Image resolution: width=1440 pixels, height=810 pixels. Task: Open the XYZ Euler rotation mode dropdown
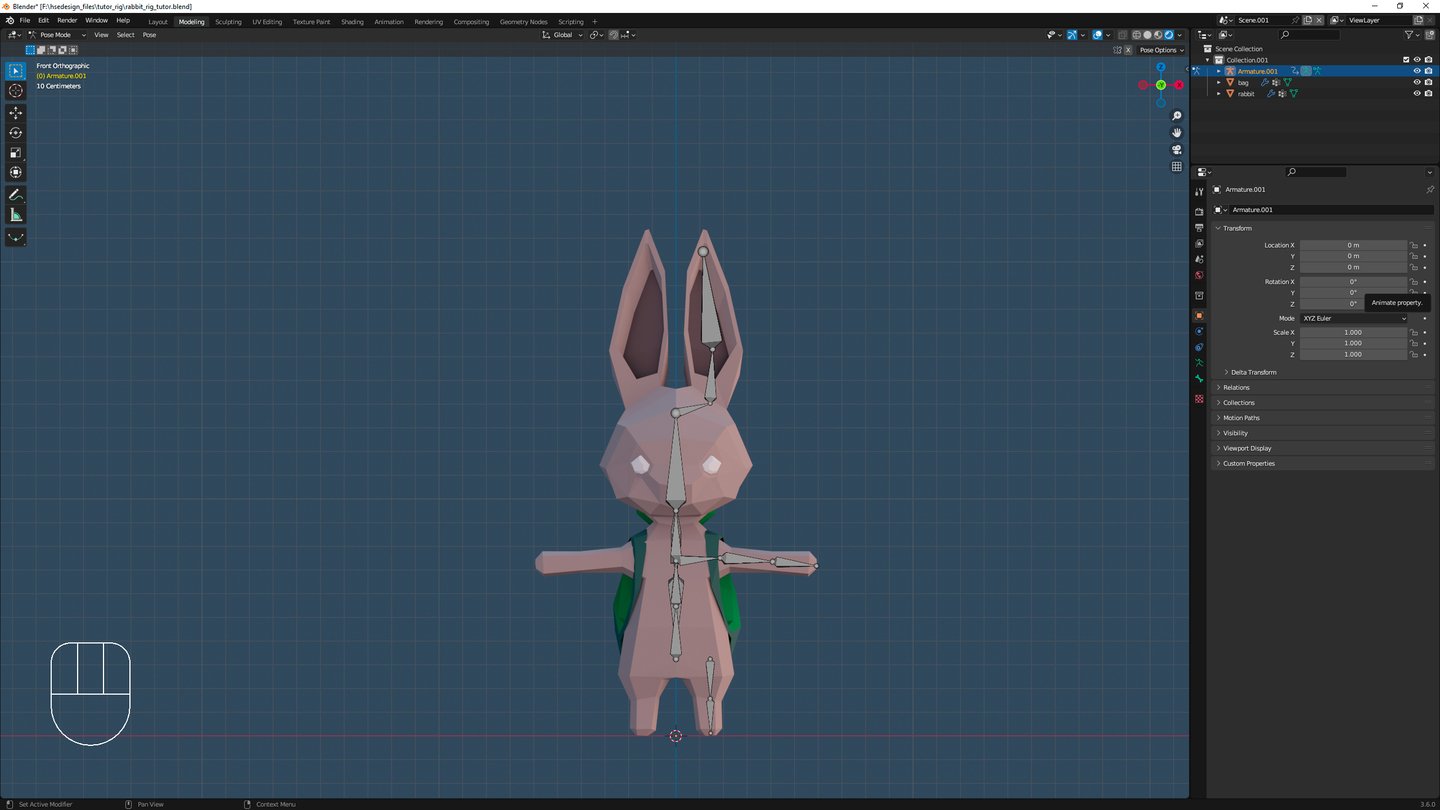pyautogui.click(x=1353, y=319)
